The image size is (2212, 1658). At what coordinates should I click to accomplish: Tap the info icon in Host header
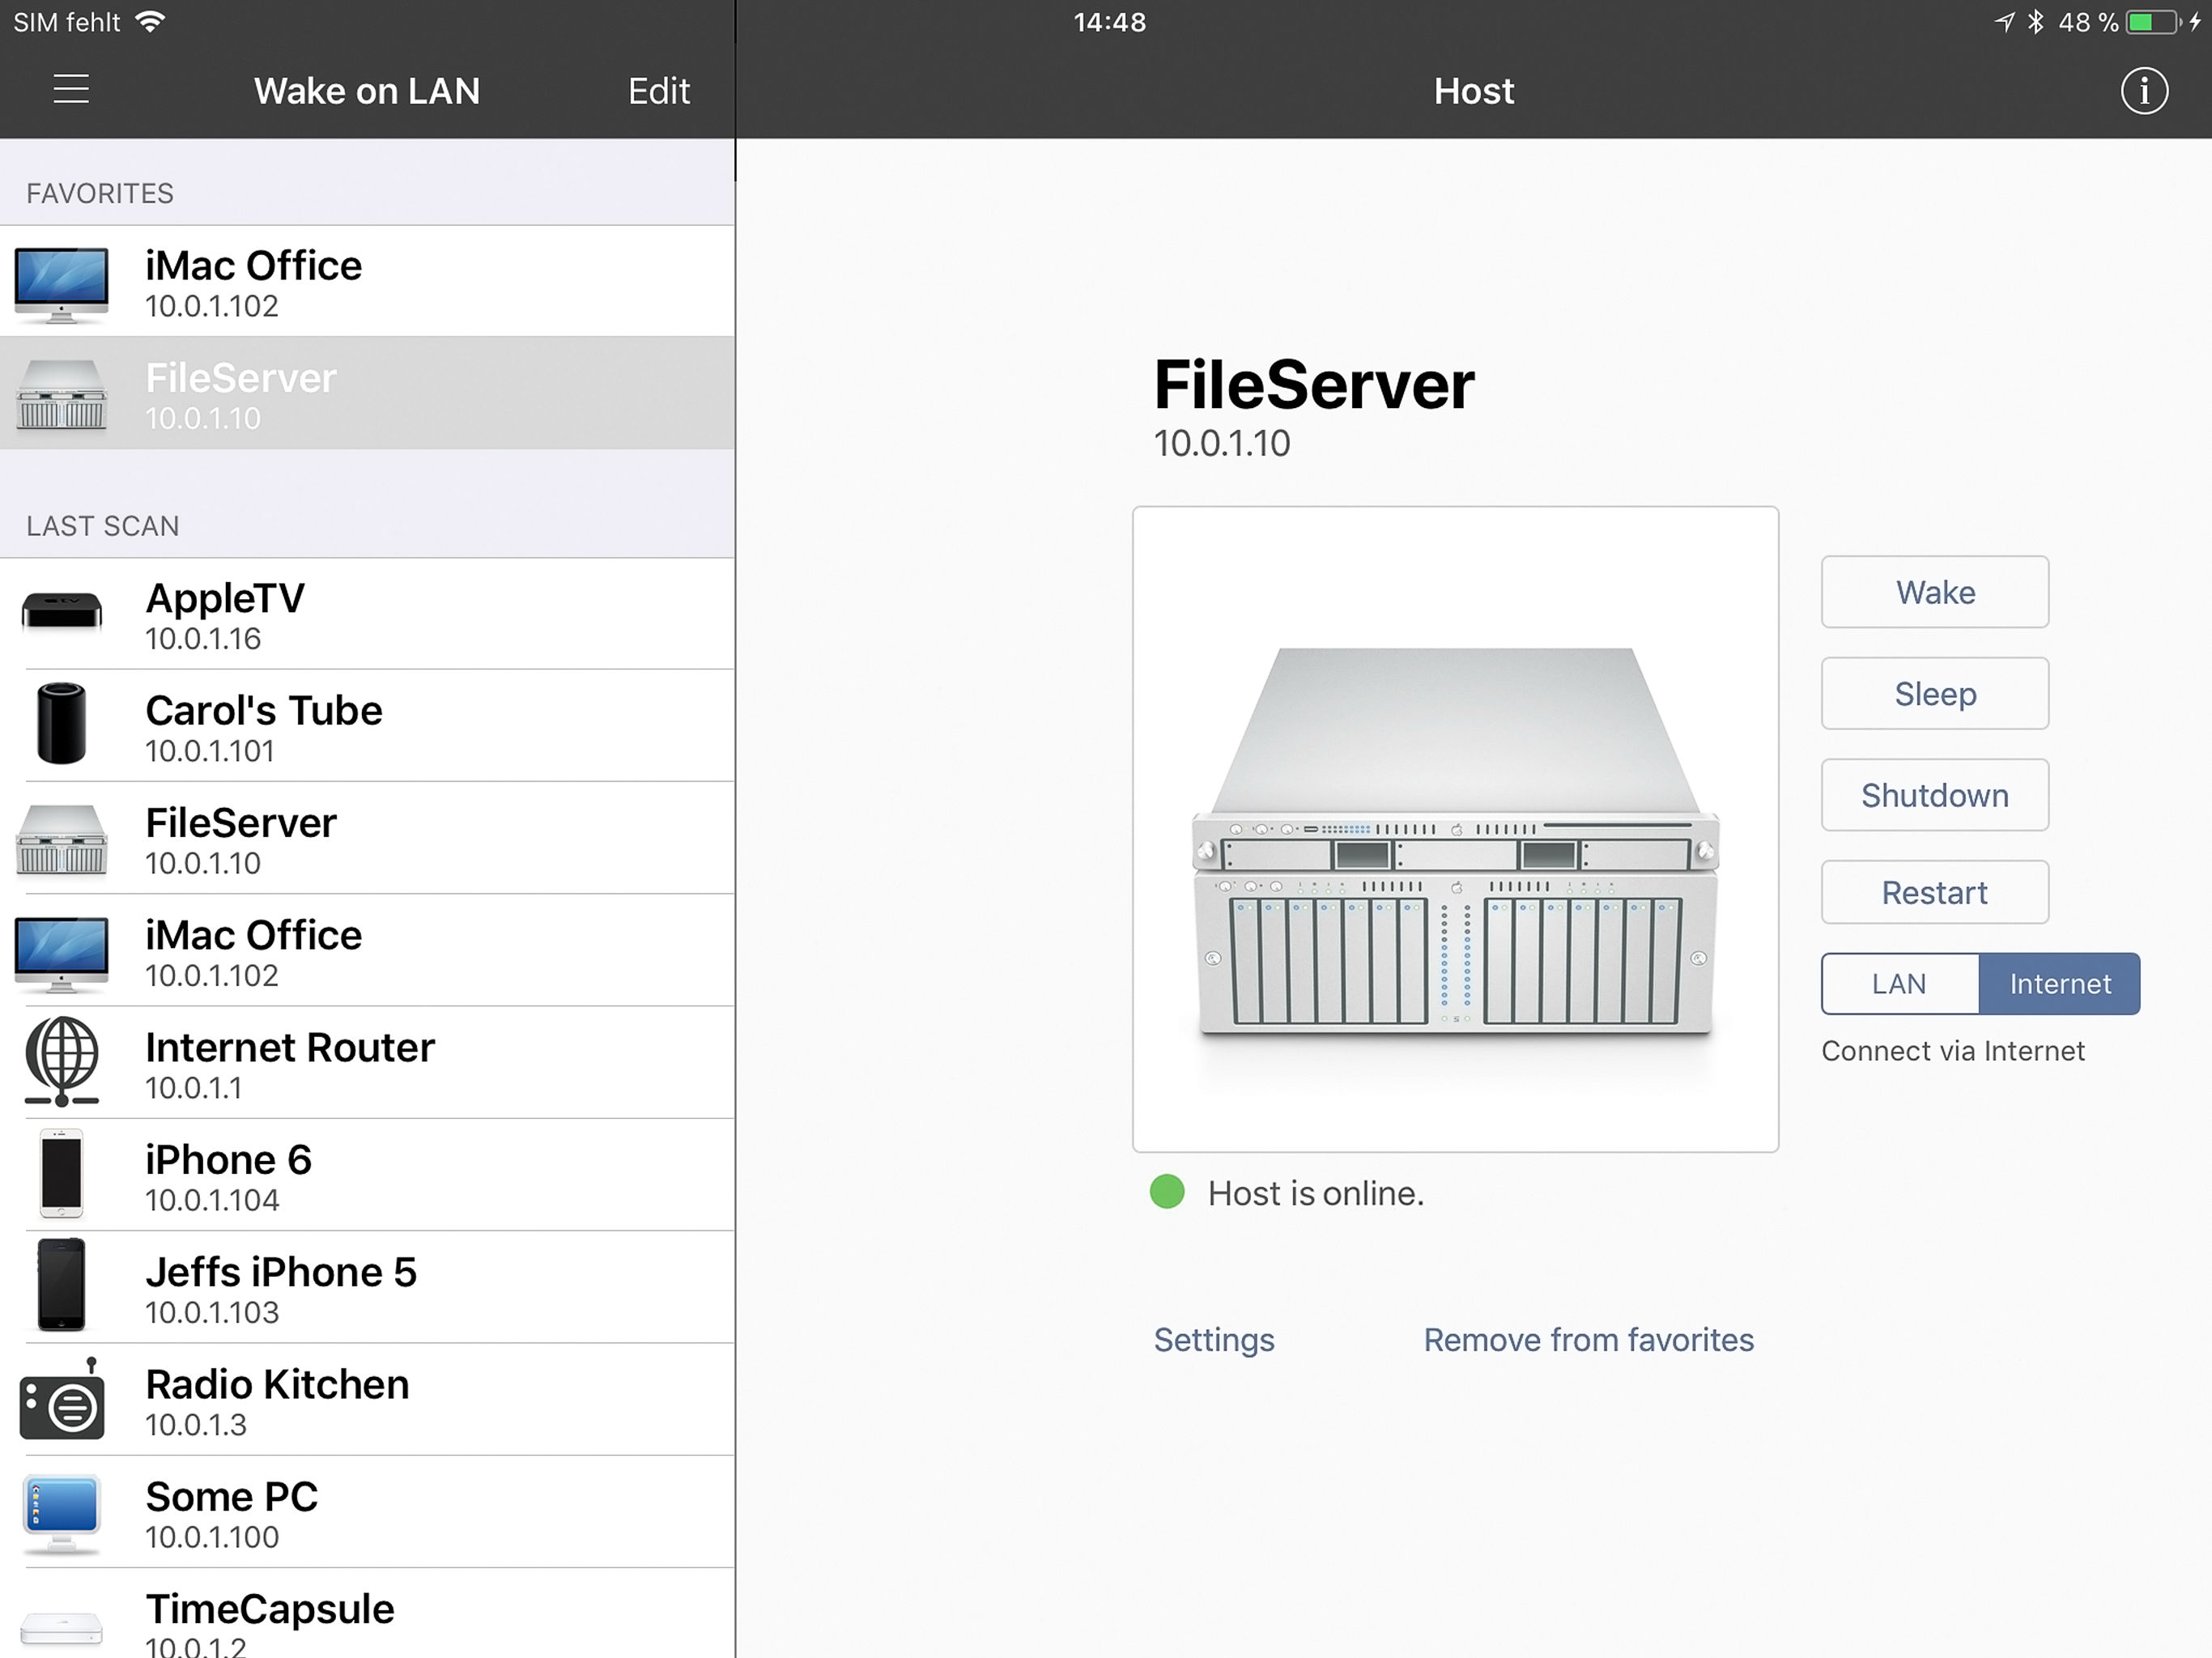[2143, 91]
